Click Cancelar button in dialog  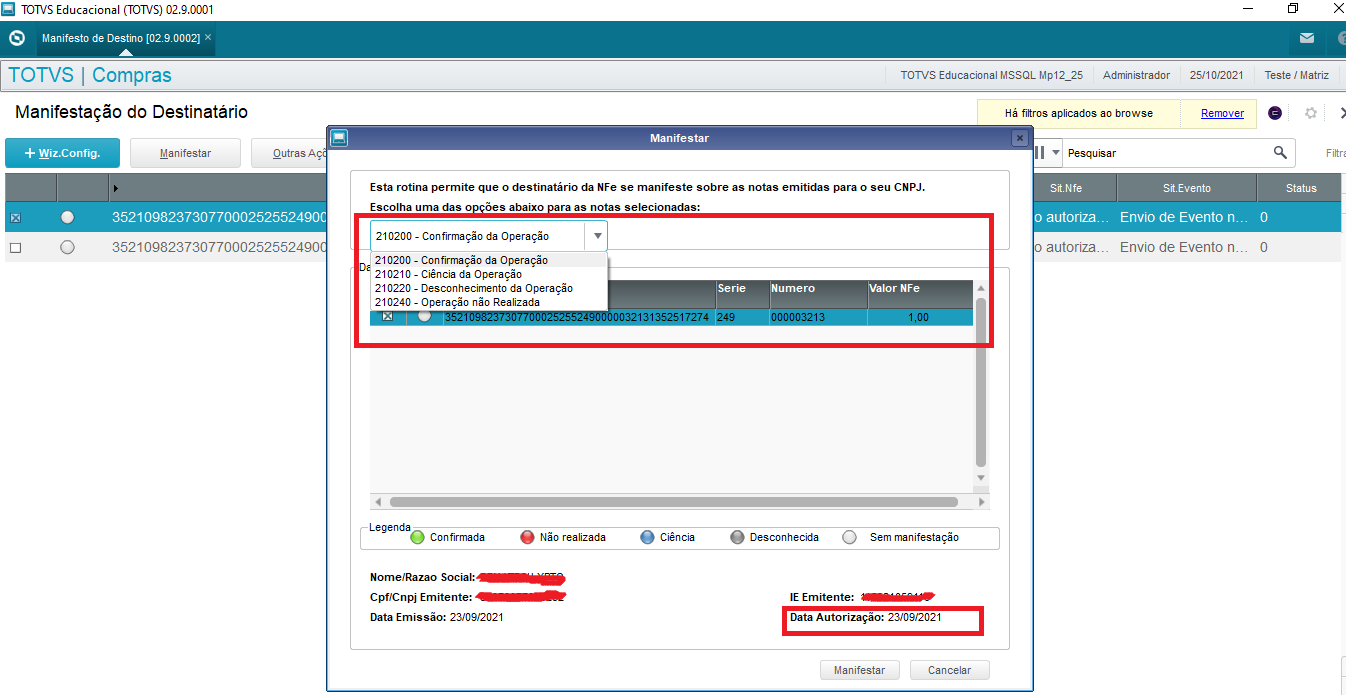coord(949,670)
